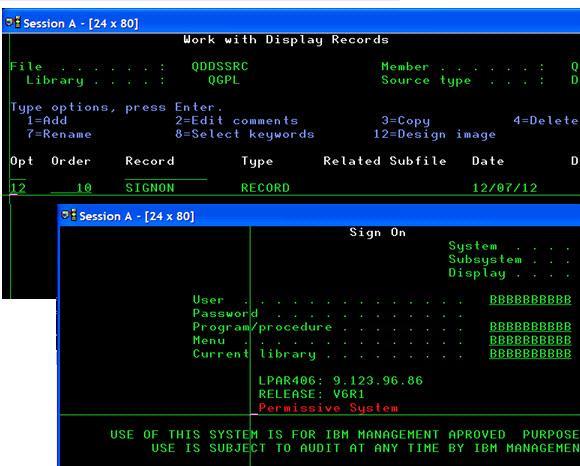Click the User input field in Sign On
This screenshot has height=466, width=580.
[x=530, y=300]
